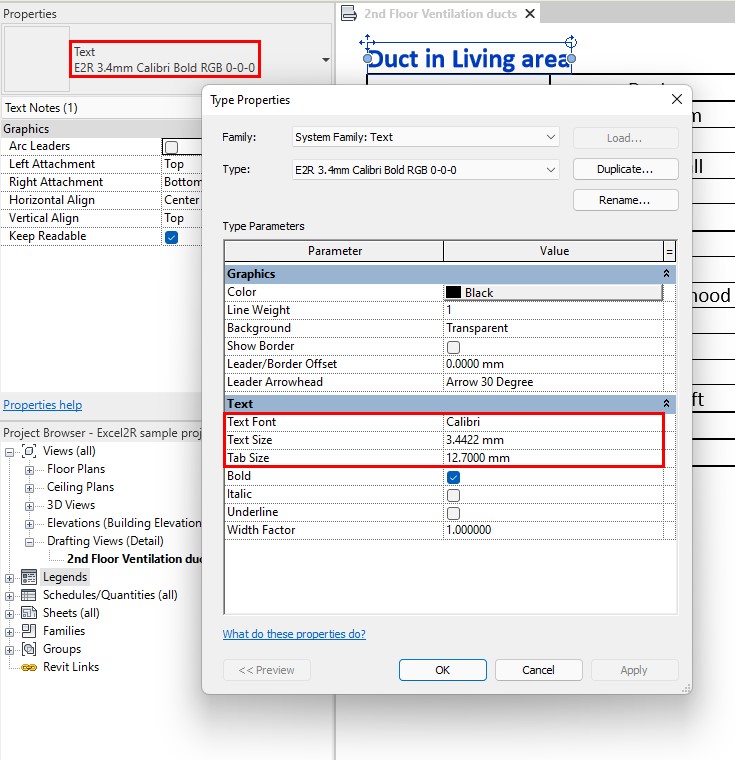Click the Sheets (all) icon
The width and height of the screenshot is (735, 760).
29,613
